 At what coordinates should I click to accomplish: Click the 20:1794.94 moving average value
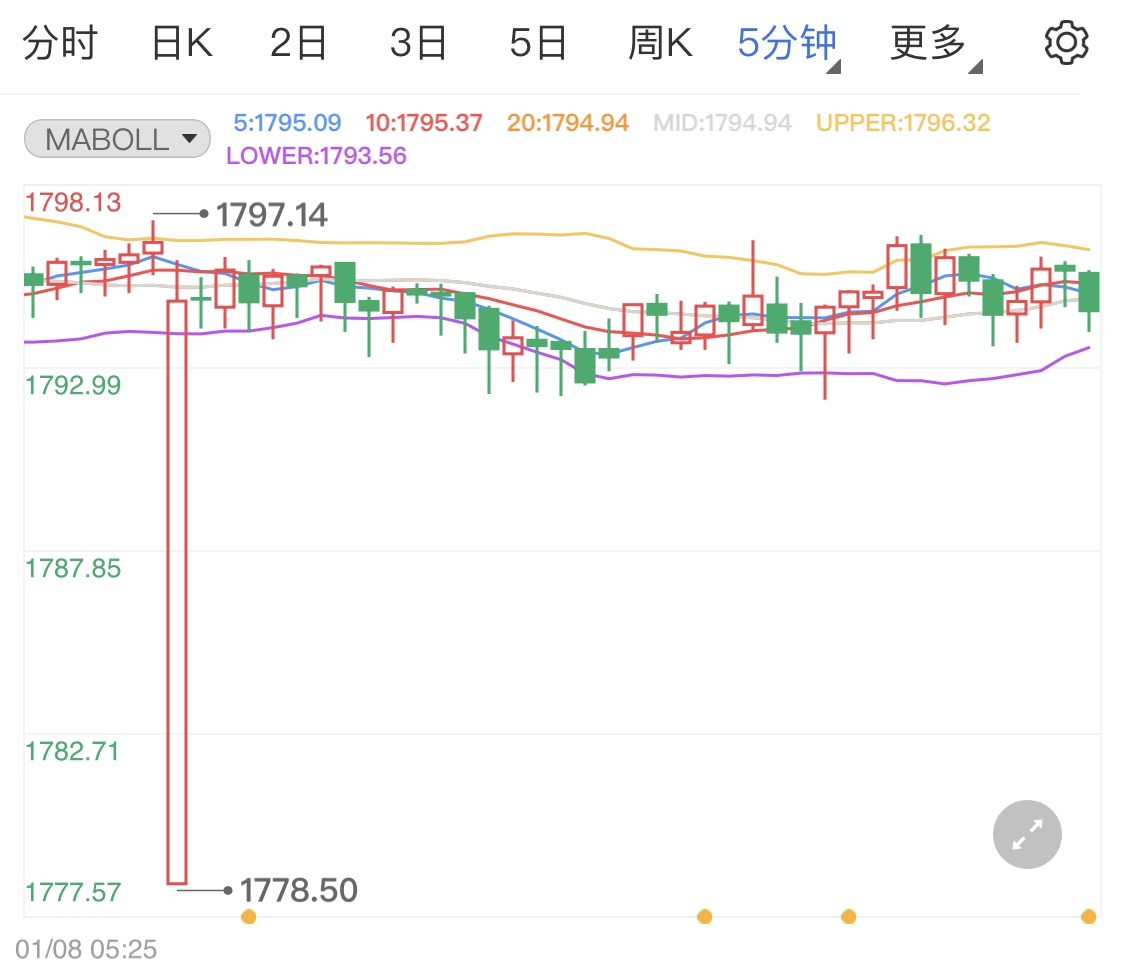568,123
